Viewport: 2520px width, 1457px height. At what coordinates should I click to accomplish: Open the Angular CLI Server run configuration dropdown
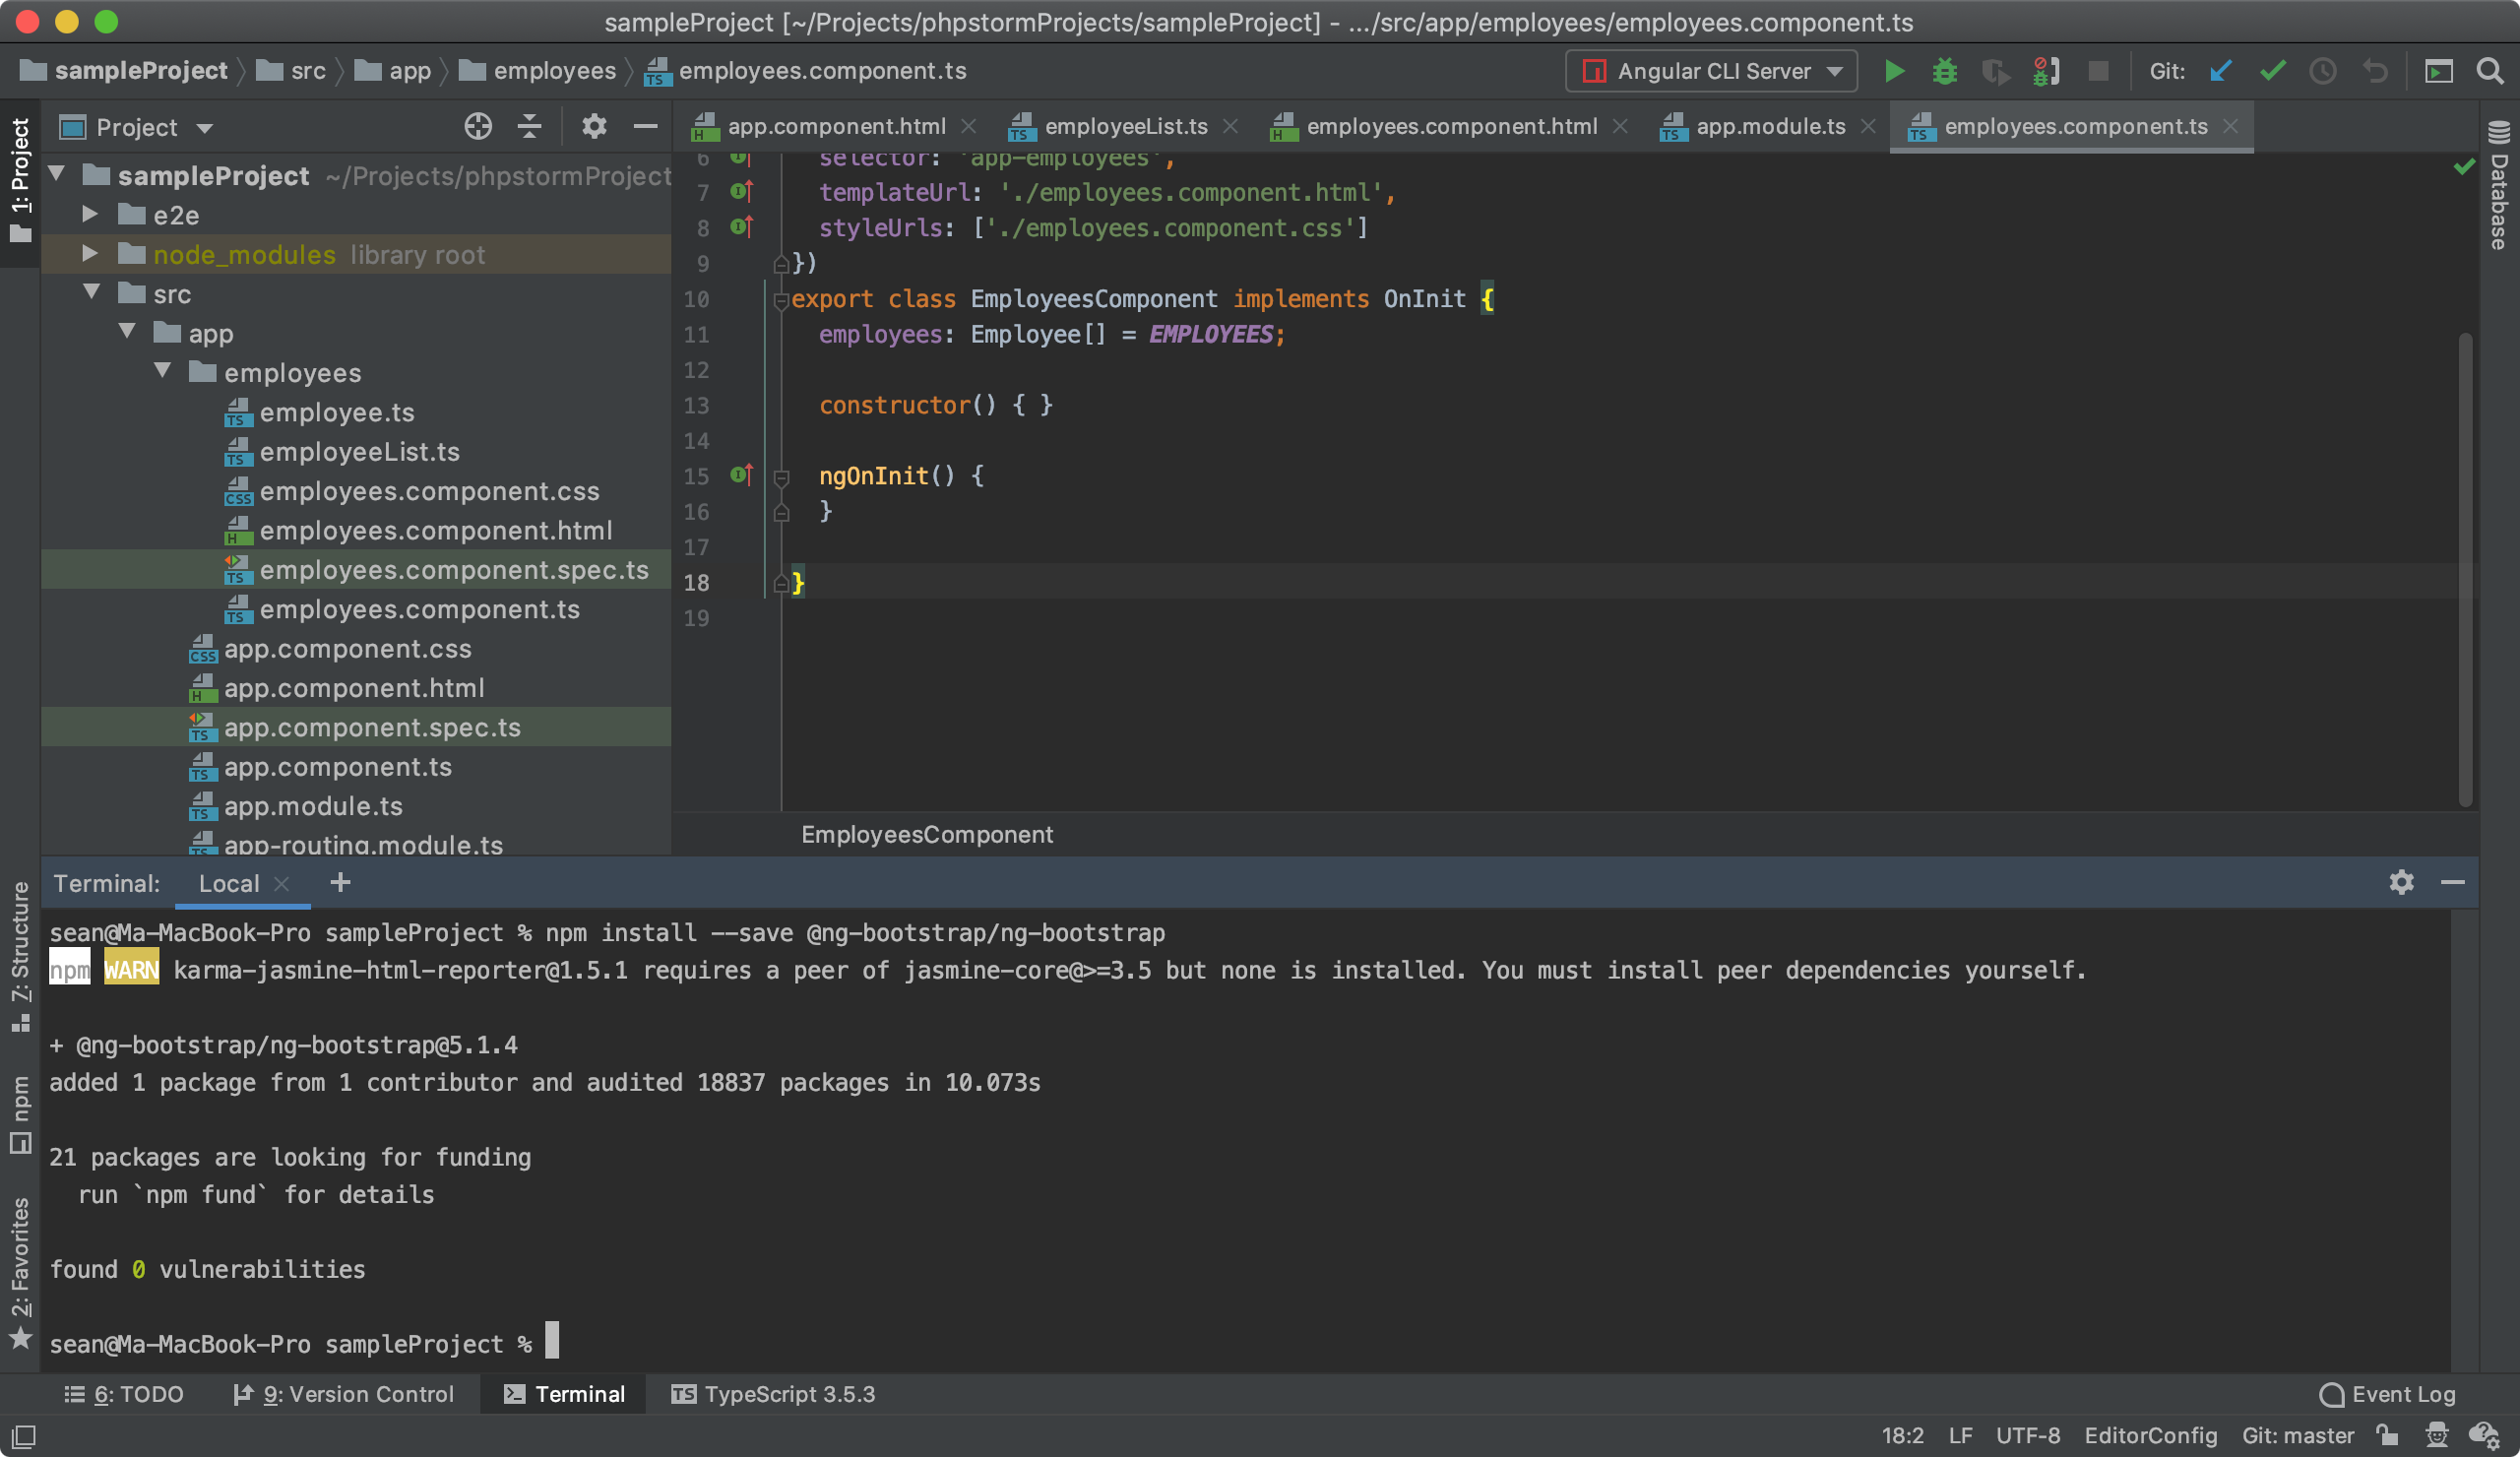[x=1836, y=71]
